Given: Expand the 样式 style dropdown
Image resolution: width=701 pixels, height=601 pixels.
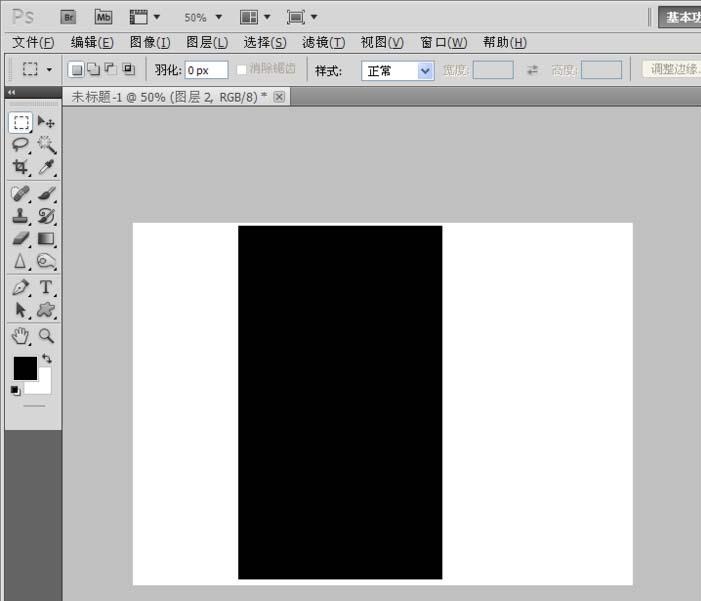Looking at the screenshot, I should point(425,71).
